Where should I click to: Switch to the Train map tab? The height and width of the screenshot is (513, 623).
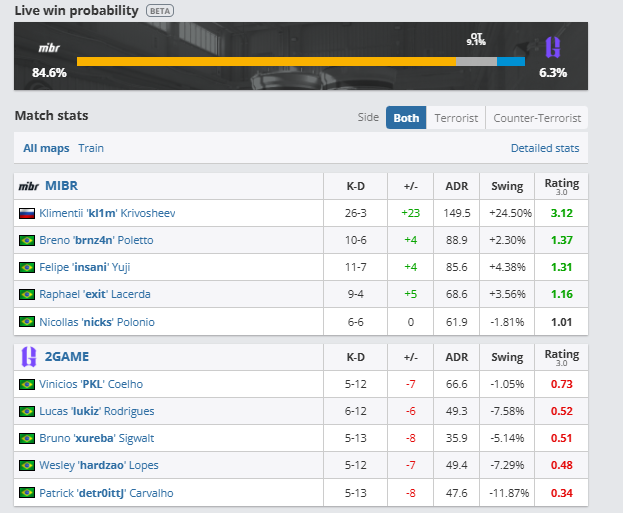click(x=91, y=148)
